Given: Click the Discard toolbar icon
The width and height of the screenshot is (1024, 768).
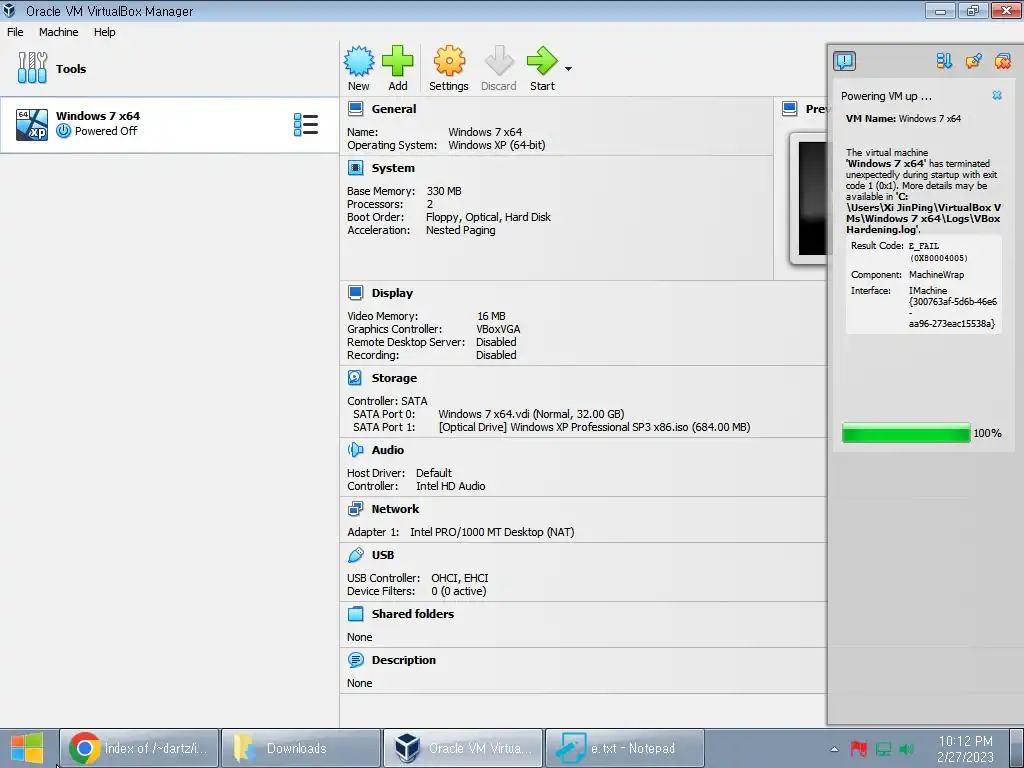Looking at the screenshot, I should pyautogui.click(x=499, y=61).
